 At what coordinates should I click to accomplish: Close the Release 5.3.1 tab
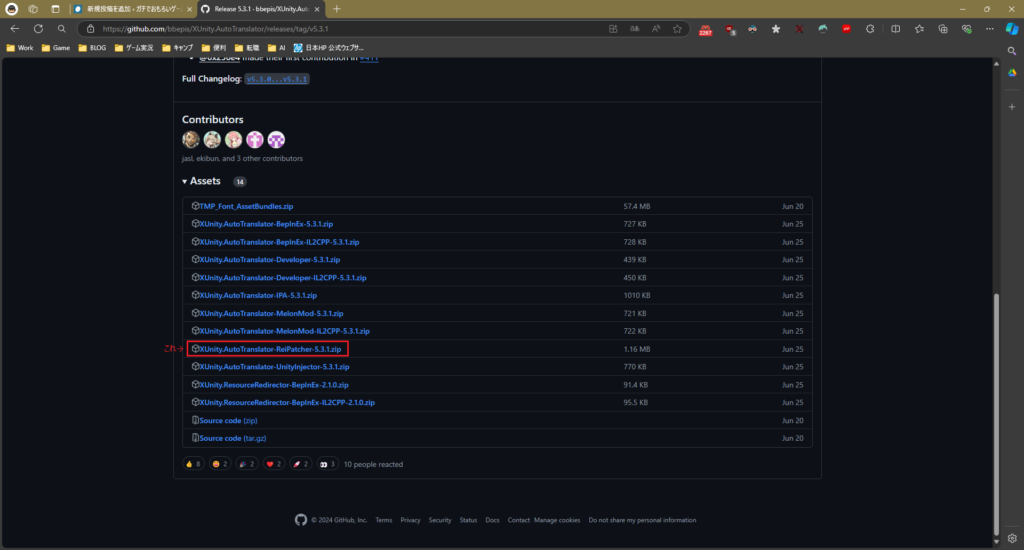point(317,9)
